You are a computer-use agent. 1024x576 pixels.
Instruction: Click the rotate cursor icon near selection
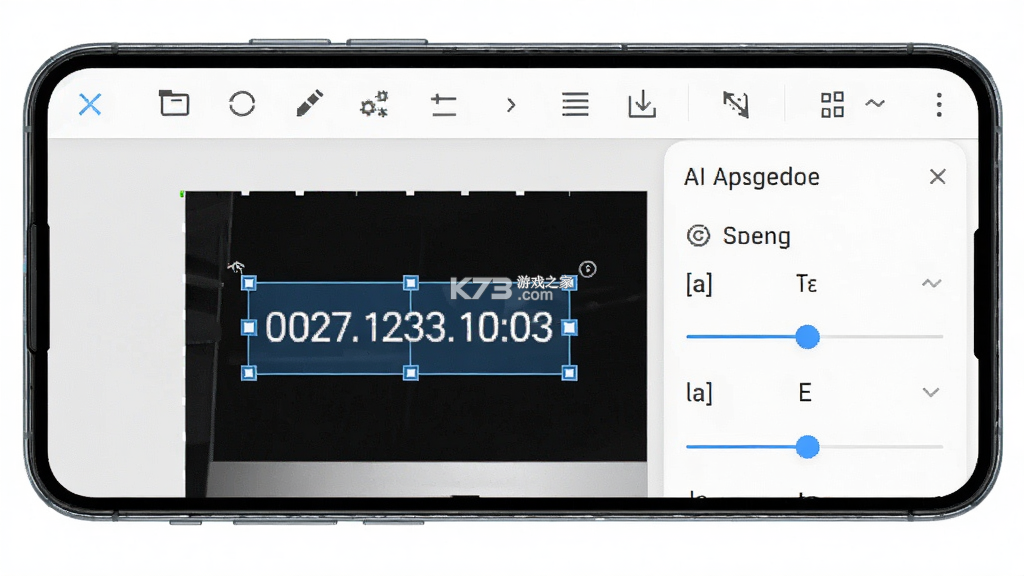coord(235,266)
